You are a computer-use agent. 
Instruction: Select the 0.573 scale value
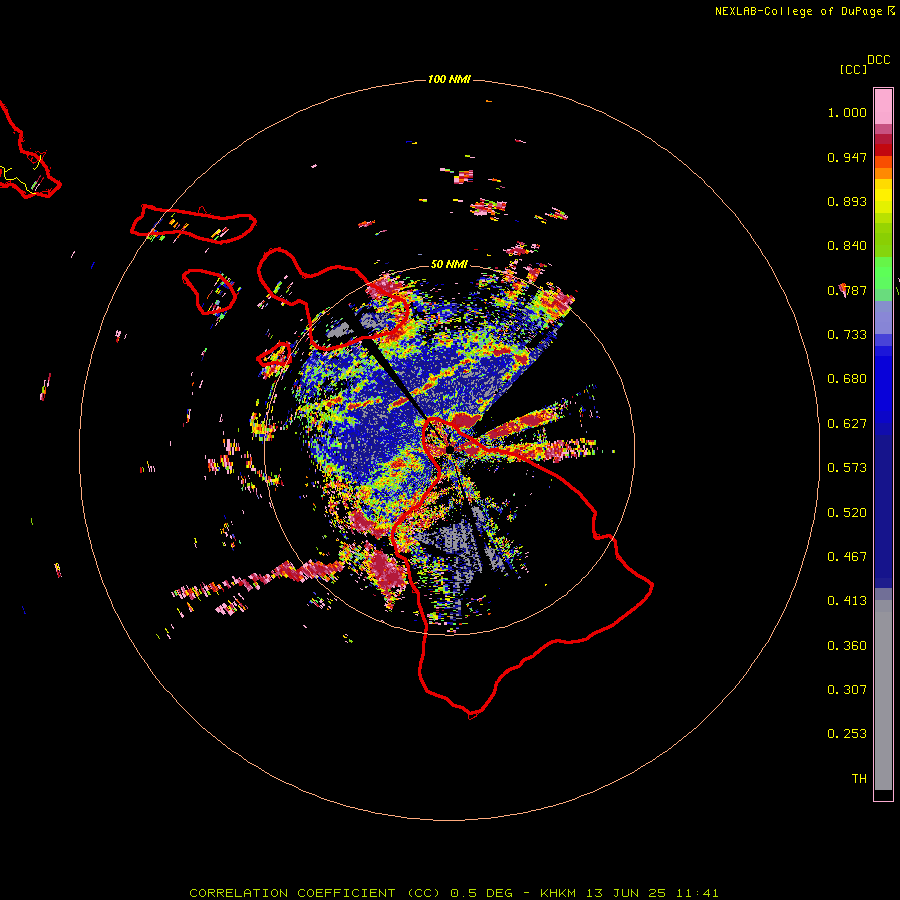click(847, 468)
